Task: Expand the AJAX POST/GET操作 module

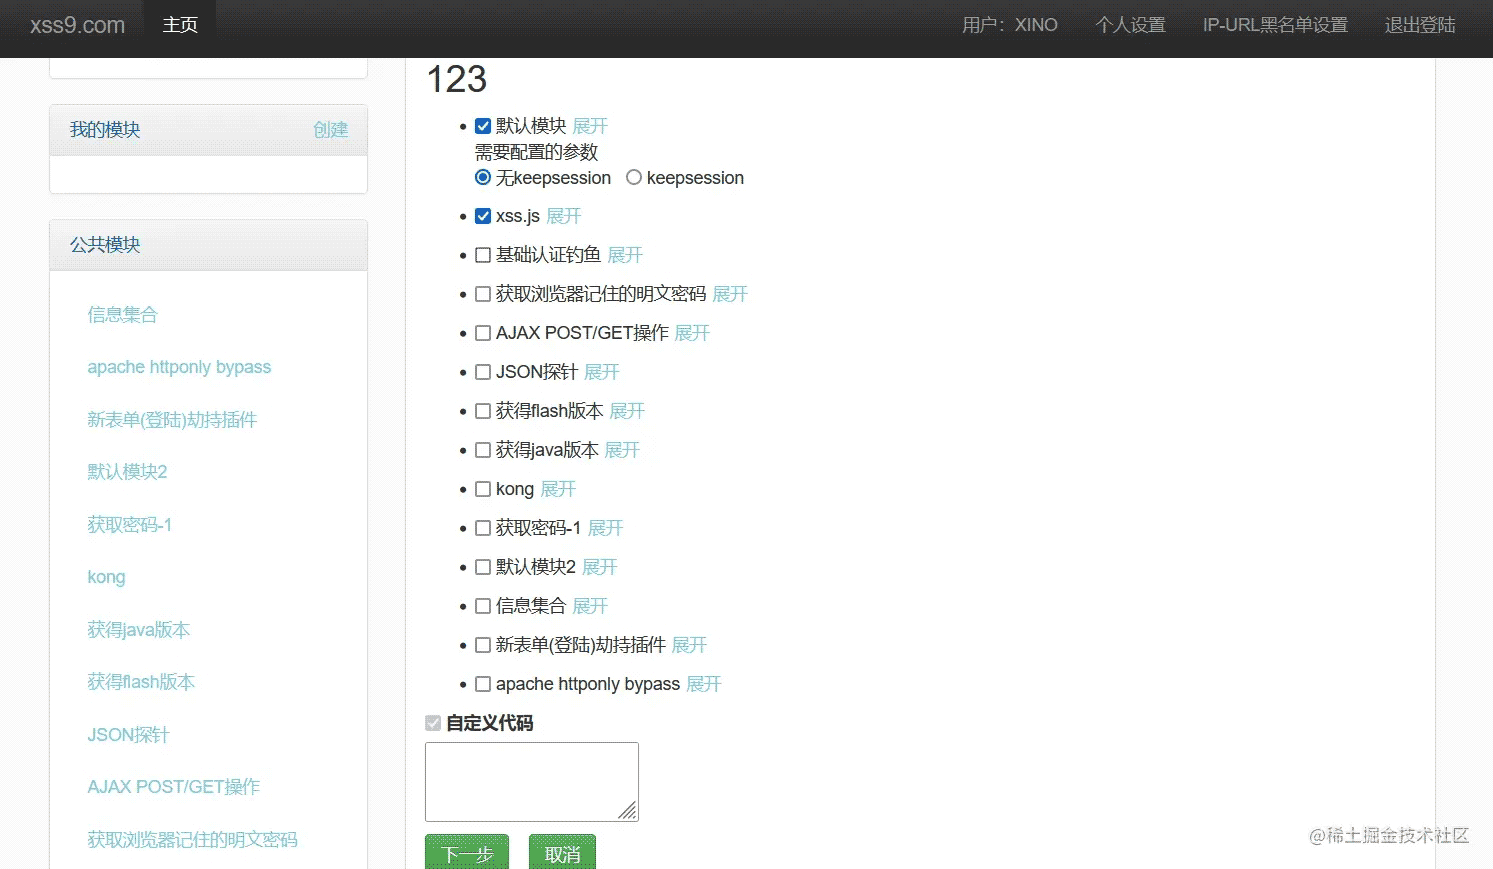Action: coord(692,333)
